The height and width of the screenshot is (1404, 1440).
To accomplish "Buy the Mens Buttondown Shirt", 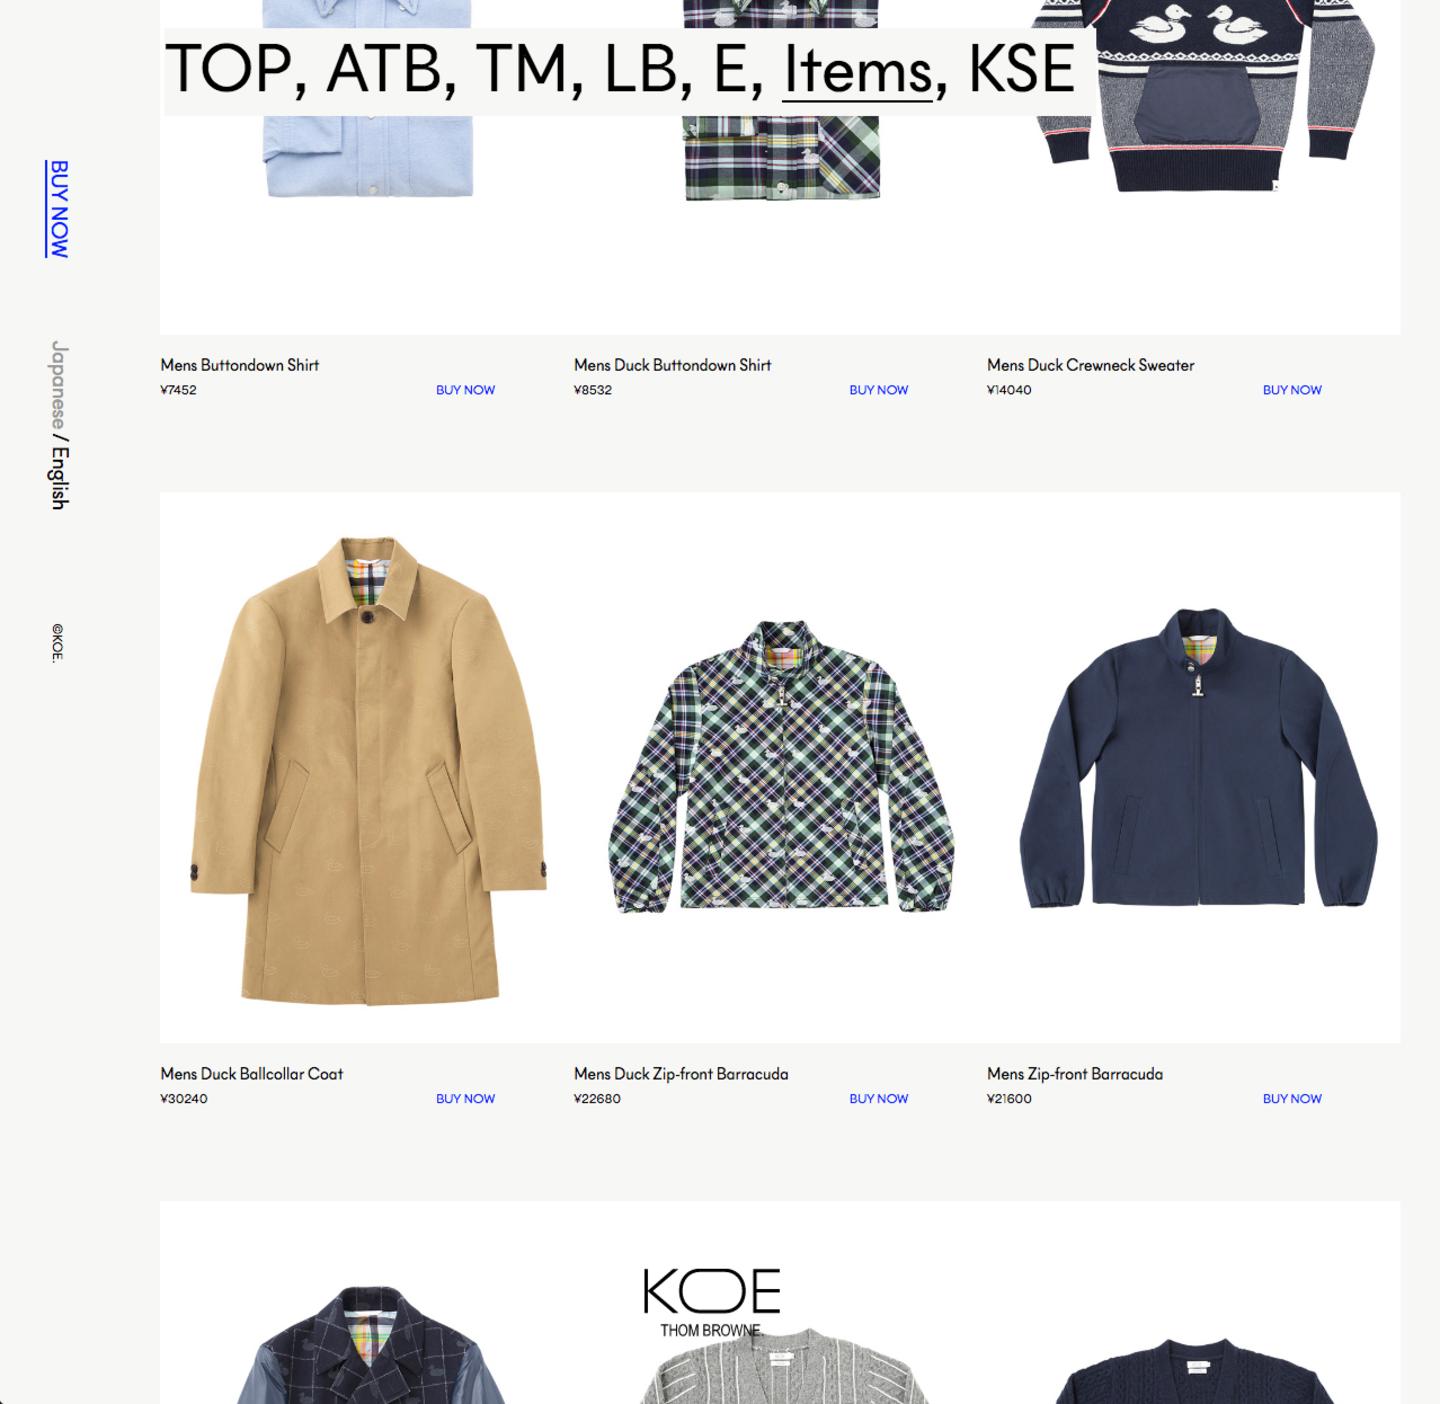I will (x=465, y=390).
